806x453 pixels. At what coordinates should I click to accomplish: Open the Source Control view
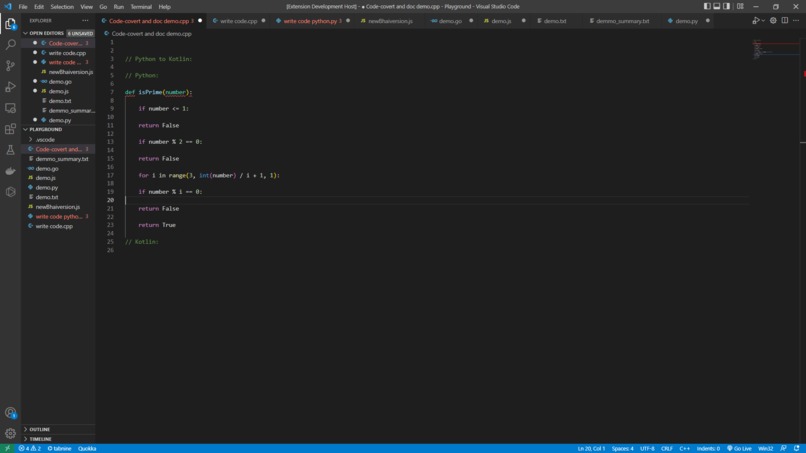pyautogui.click(x=10, y=66)
